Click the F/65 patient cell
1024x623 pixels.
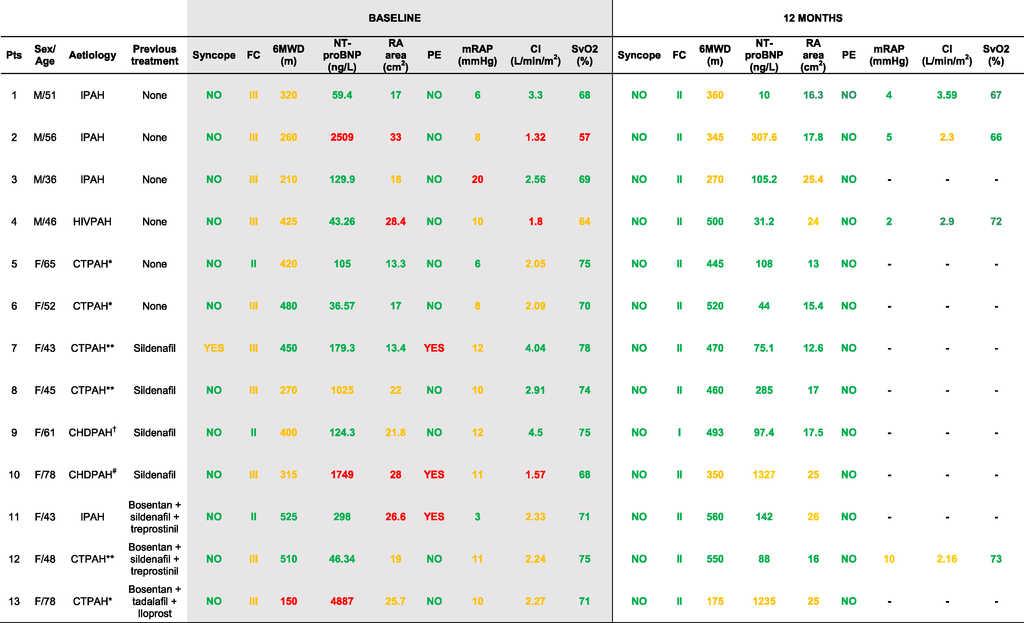pyautogui.click(x=46, y=264)
